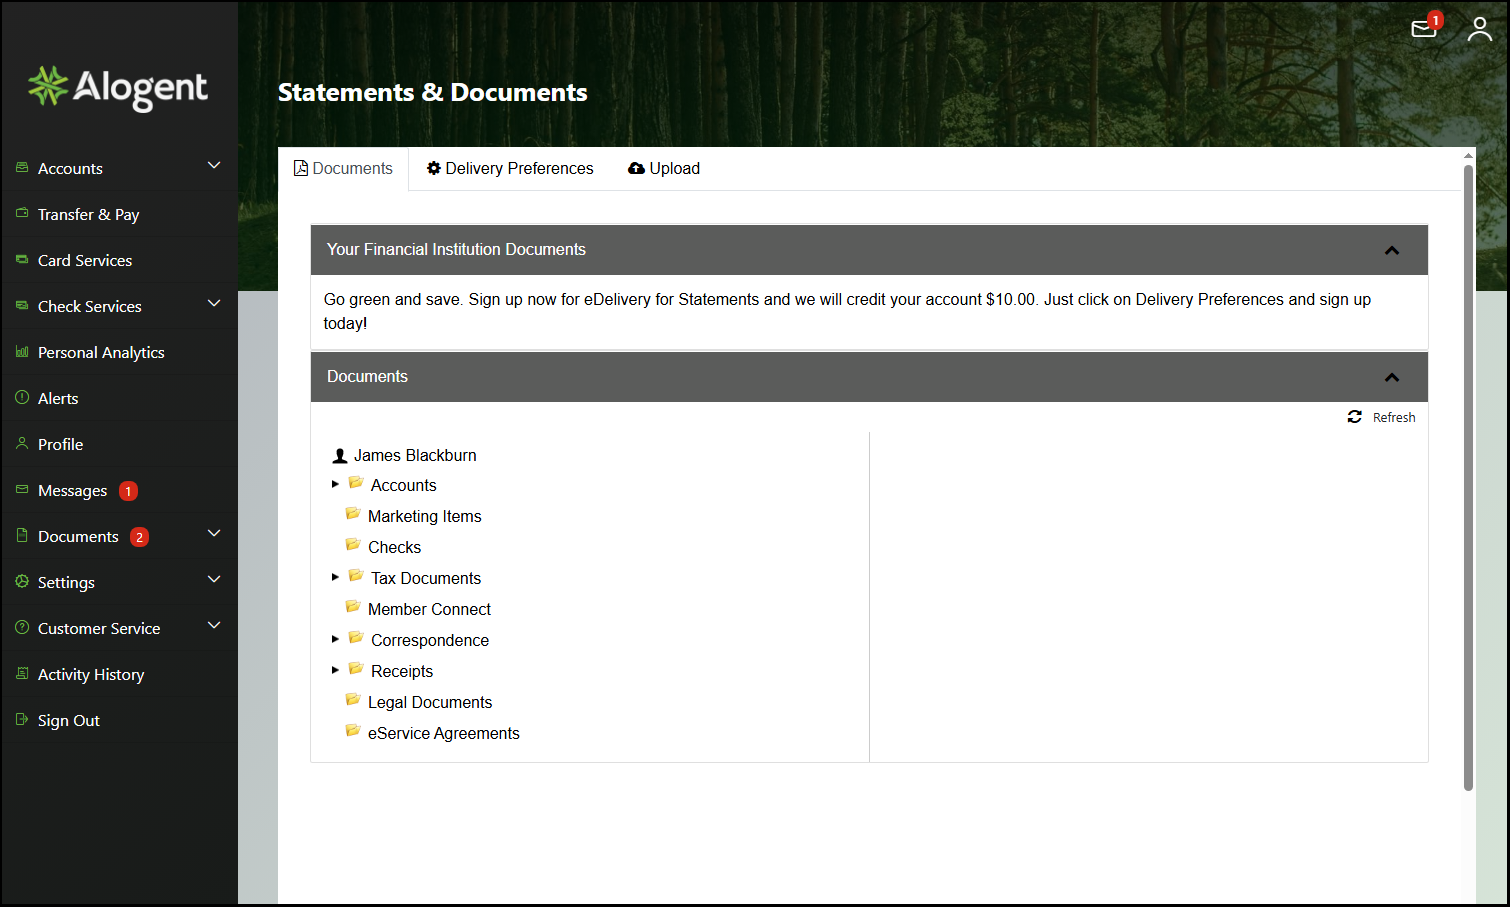Expand the Tax Documents folder
This screenshot has height=907, width=1510.
335,577
